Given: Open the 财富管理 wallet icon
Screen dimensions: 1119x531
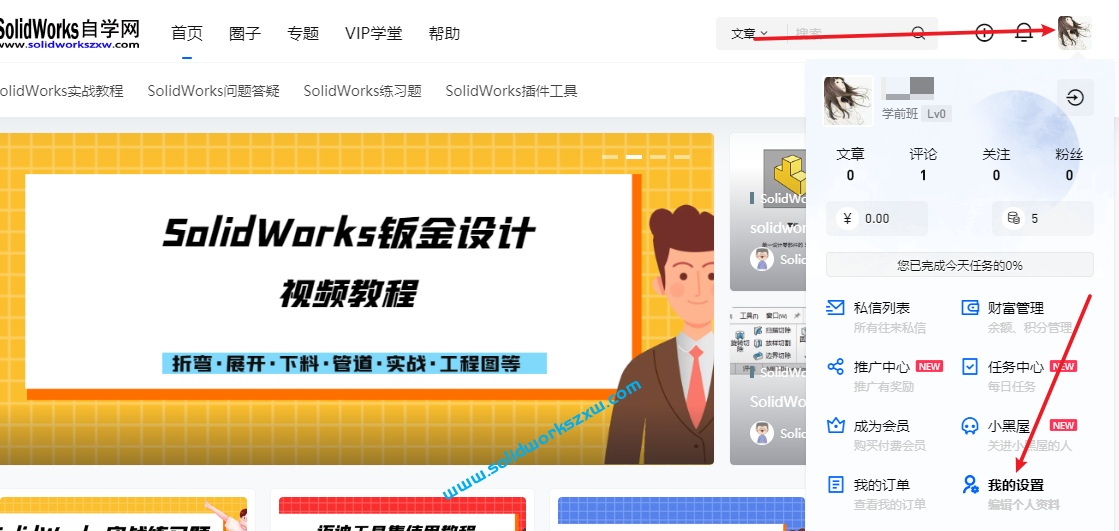Looking at the screenshot, I should (970, 308).
